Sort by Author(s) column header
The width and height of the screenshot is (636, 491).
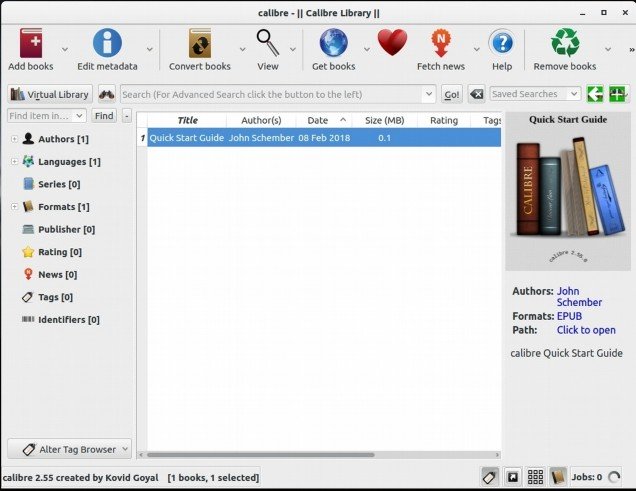click(x=261, y=120)
